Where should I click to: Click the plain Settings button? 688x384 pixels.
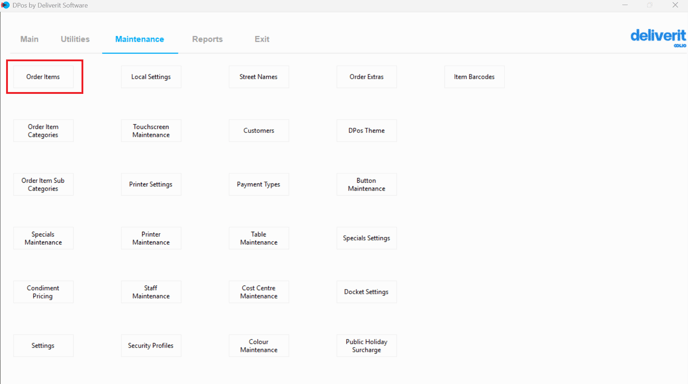(43, 346)
